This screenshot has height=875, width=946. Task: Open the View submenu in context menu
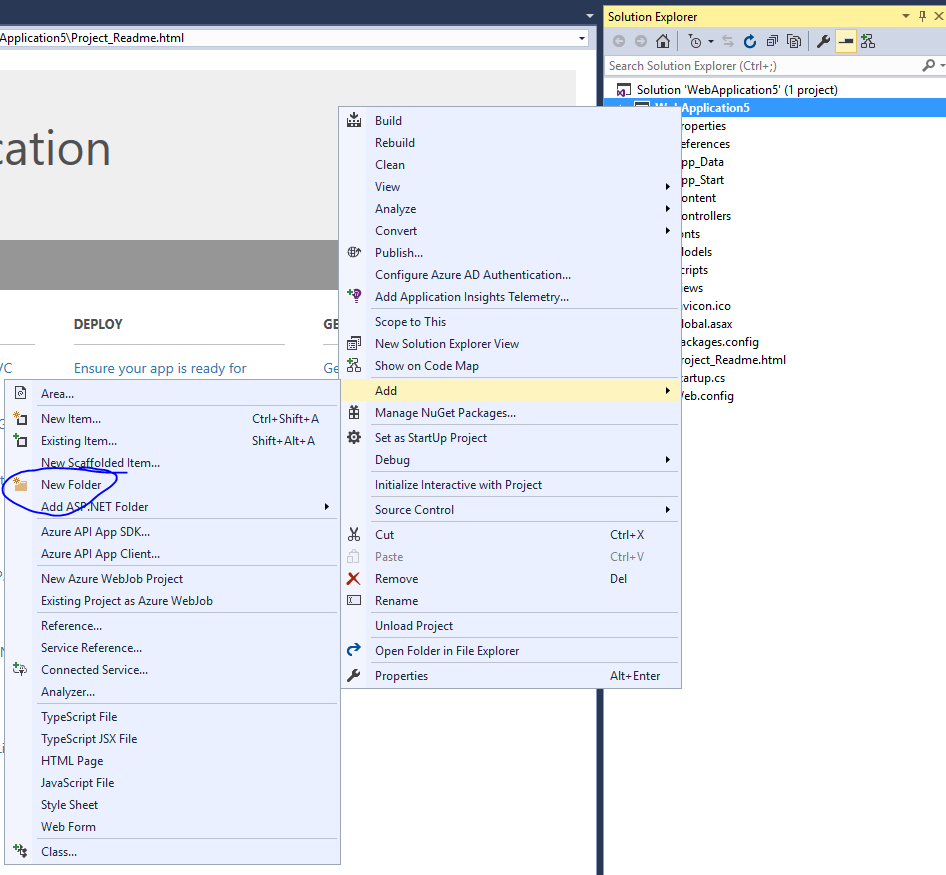pyautogui.click(x=388, y=186)
